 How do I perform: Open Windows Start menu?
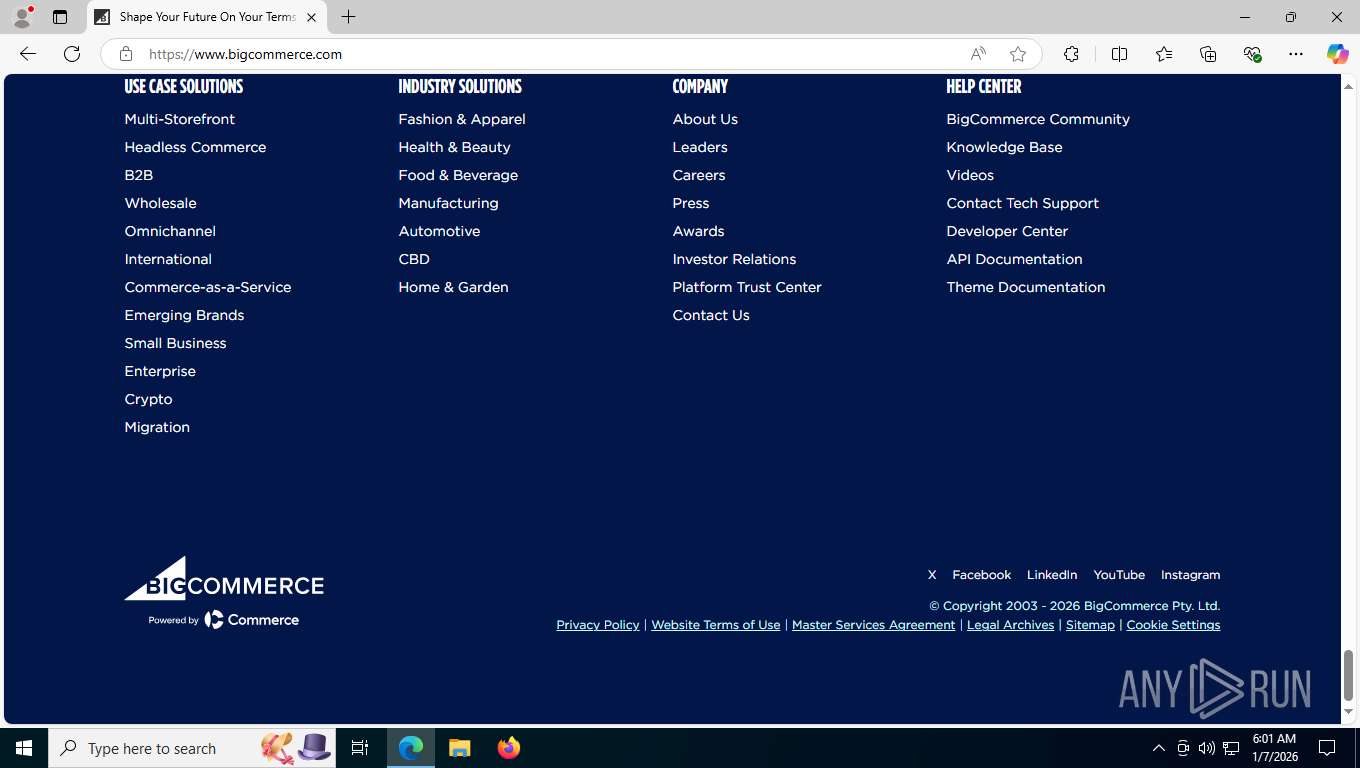(x=24, y=748)
